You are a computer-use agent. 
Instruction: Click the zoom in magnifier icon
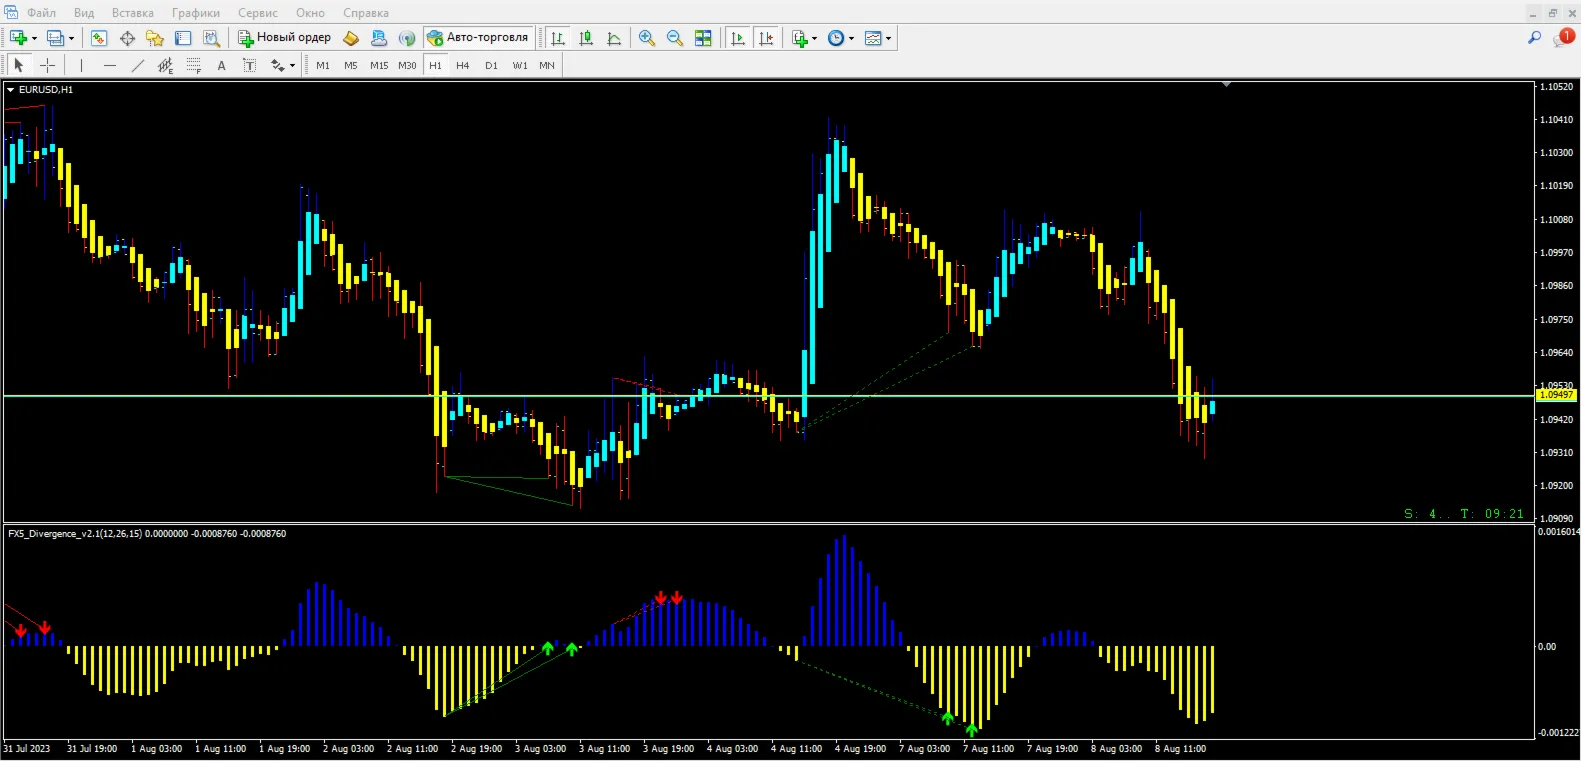[647, 38]
